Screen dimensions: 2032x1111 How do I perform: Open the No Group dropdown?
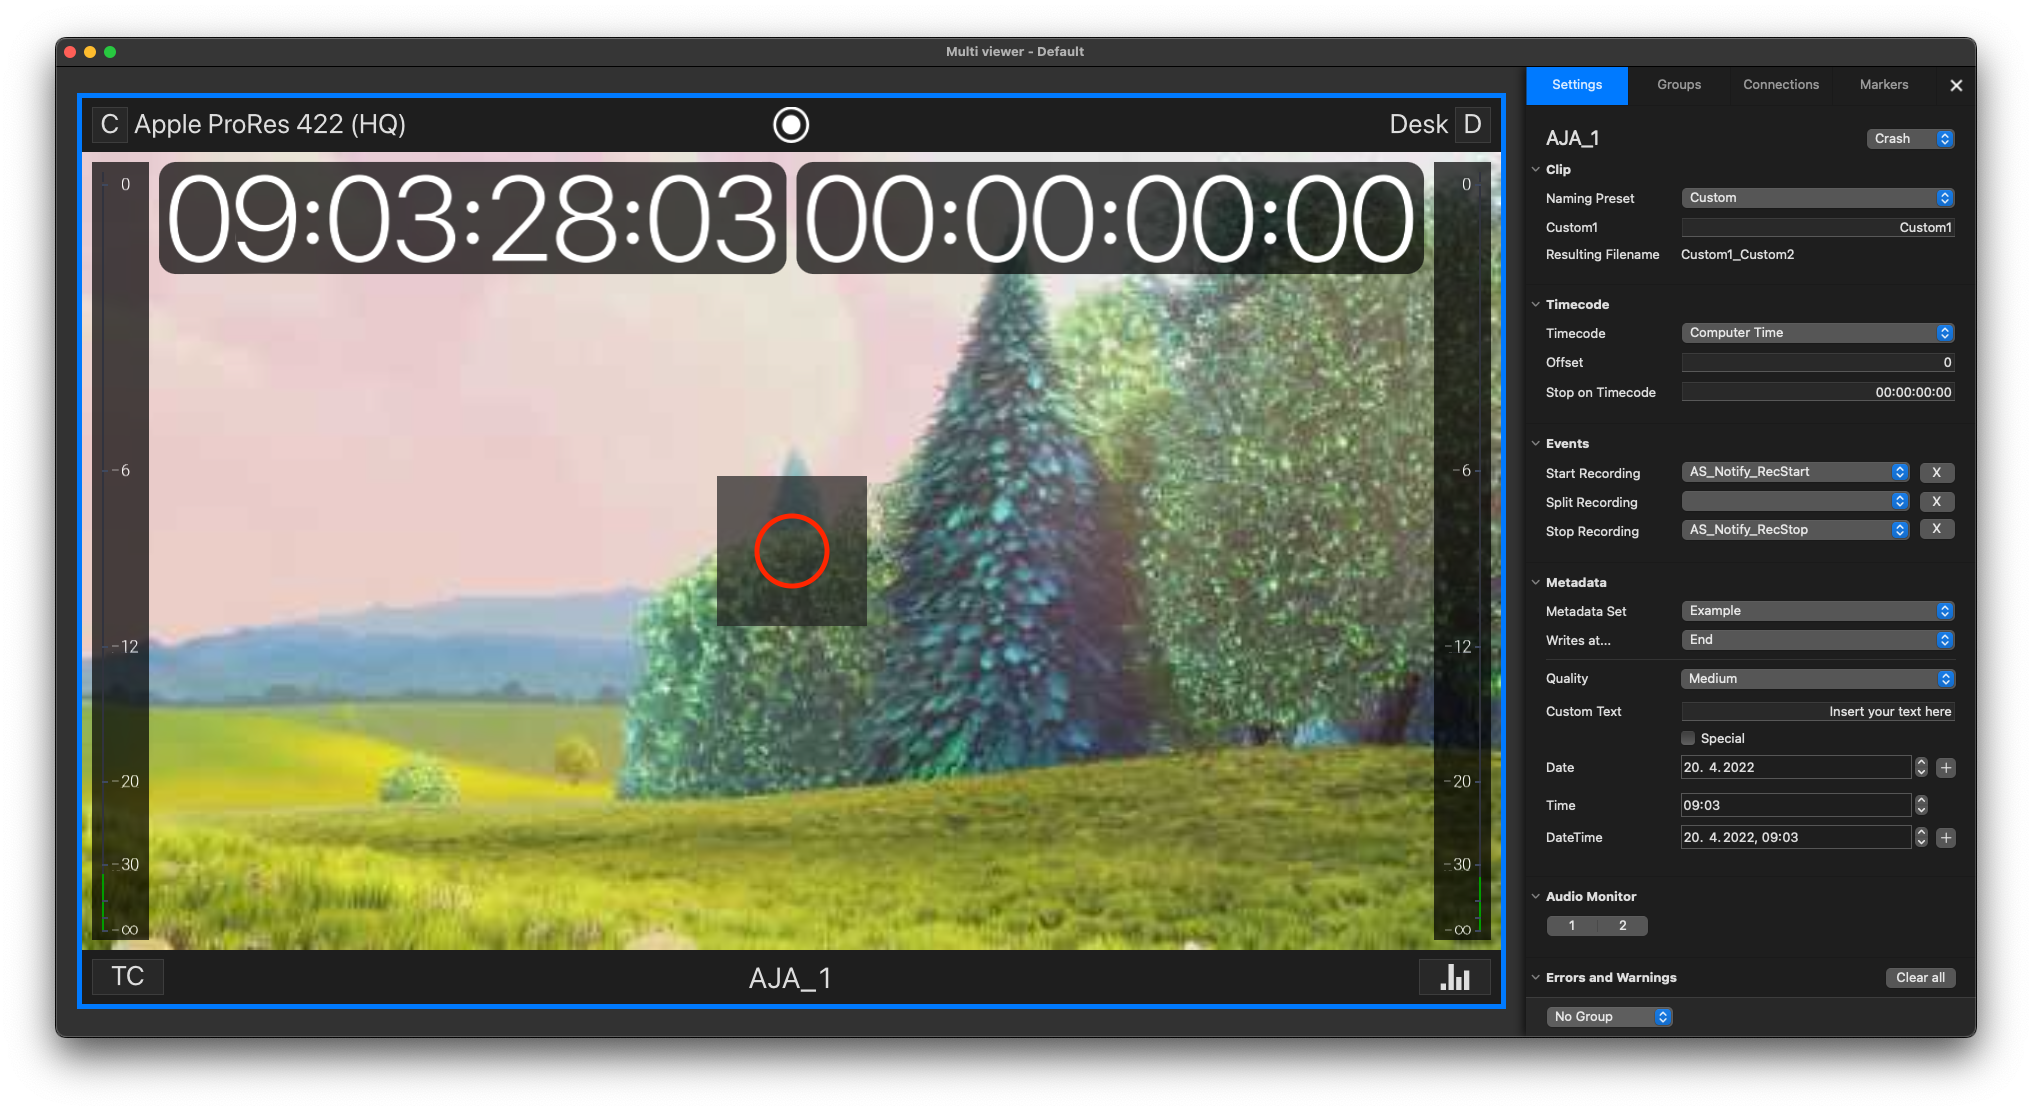tap(1609, 1016)
